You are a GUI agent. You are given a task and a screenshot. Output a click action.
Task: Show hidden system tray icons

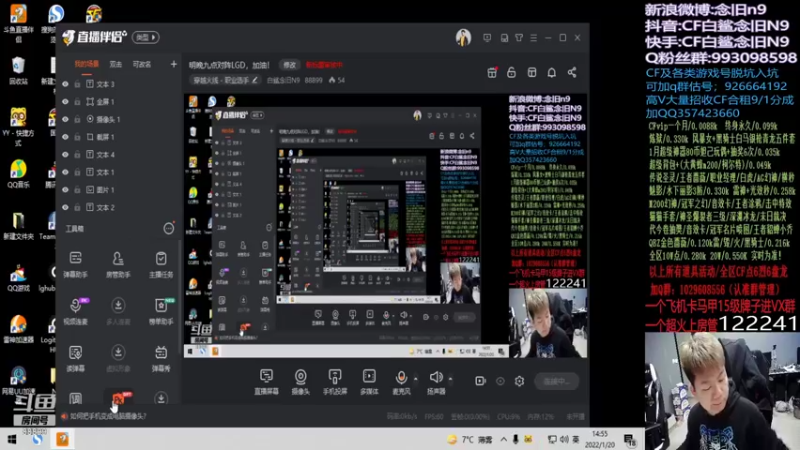tap(503, 439)
